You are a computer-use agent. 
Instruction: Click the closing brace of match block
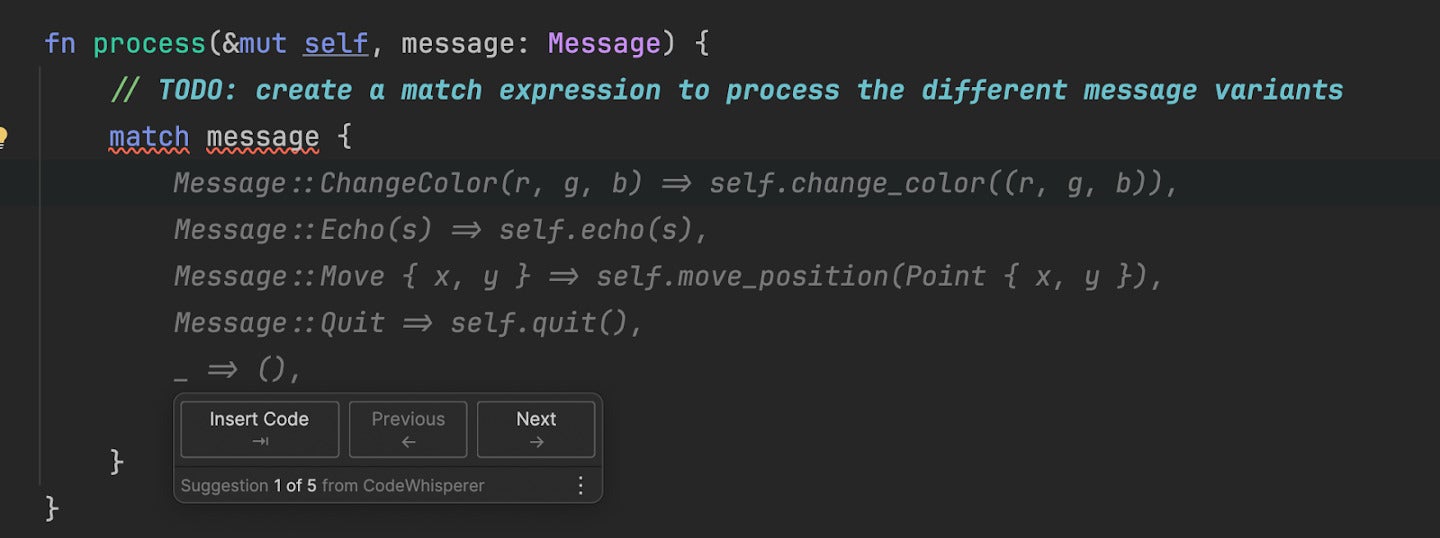pos(117,461)
